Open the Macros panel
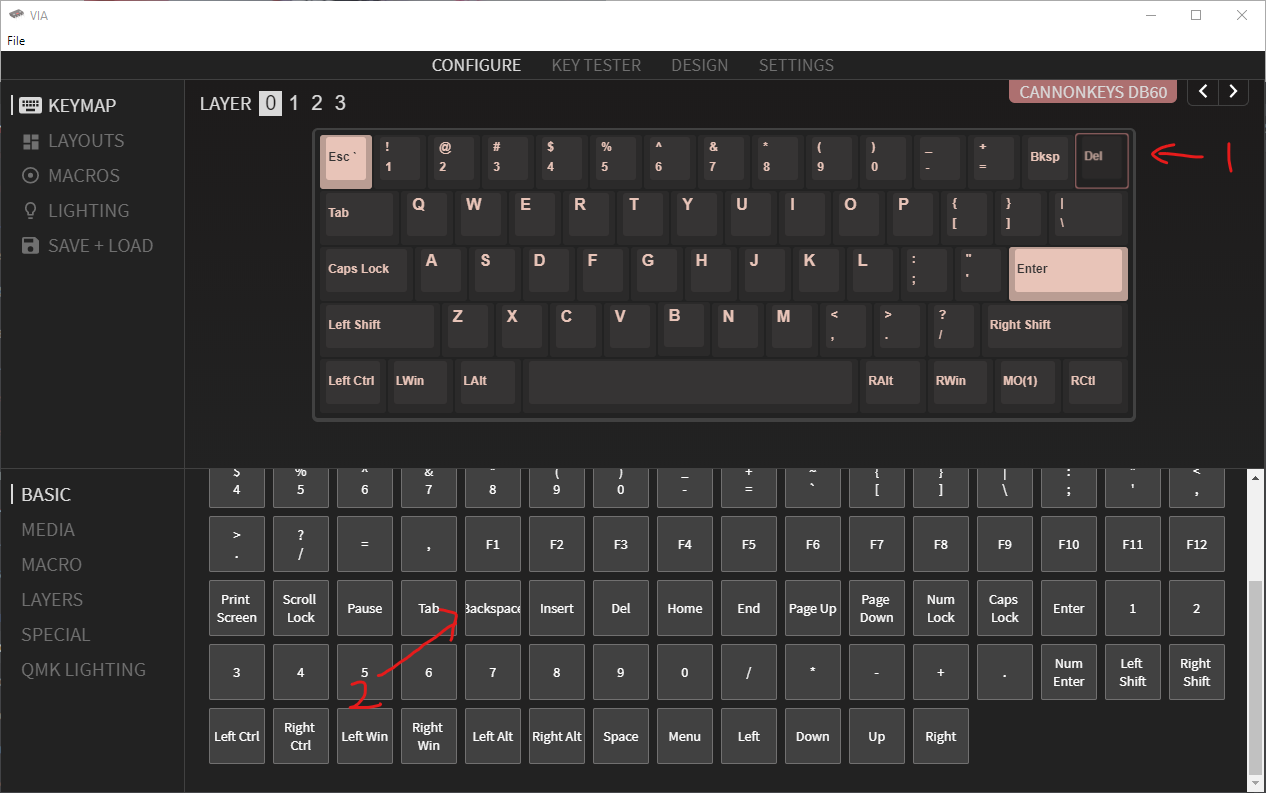Viewport: 1266px width, 793px height. (x=84, y=176)
